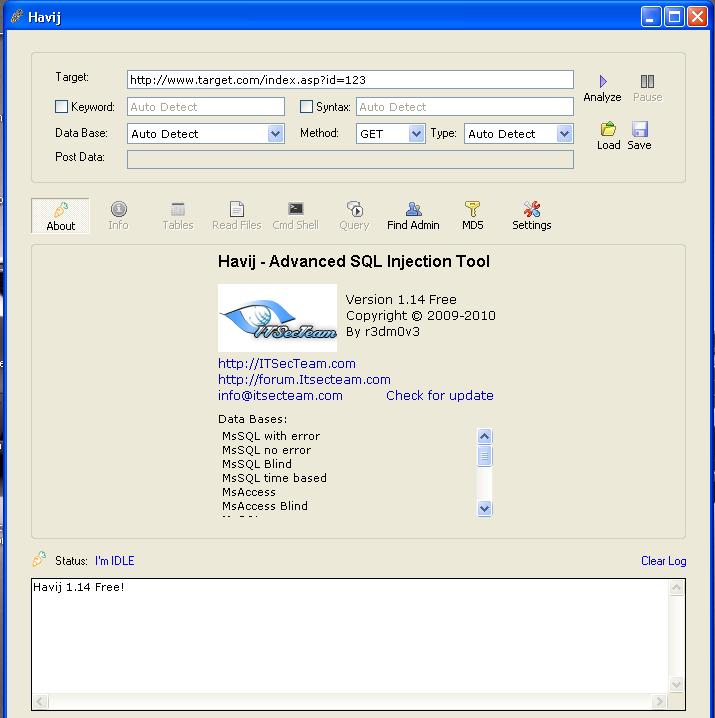This screenshot has height=718, width=715.
Task: Click the log box scroll up arrow
Action: pyautogui.click(x=677, y=587)
